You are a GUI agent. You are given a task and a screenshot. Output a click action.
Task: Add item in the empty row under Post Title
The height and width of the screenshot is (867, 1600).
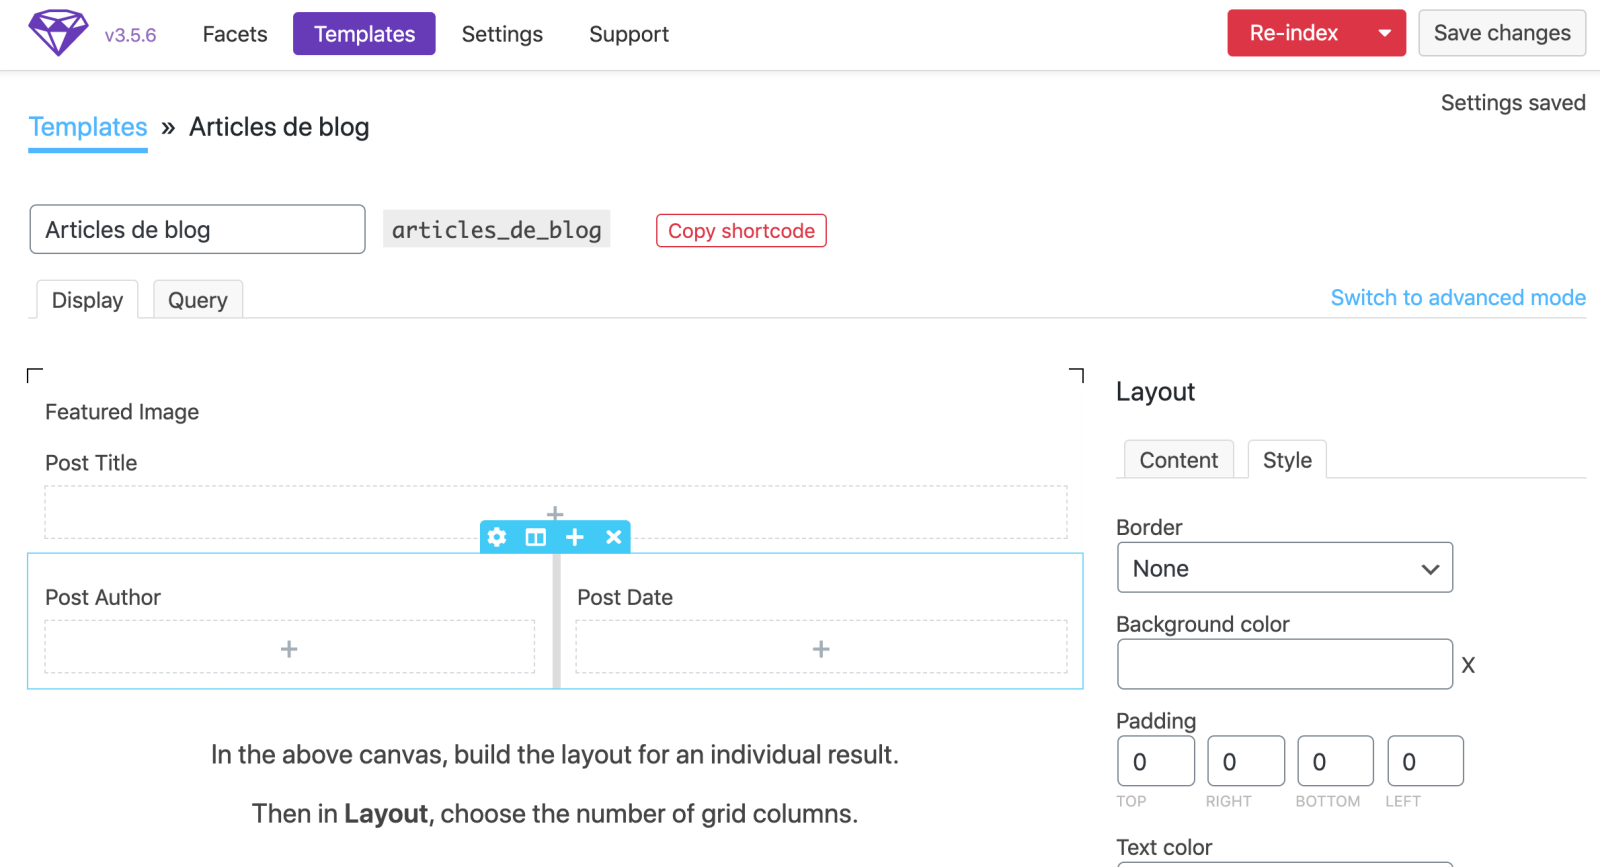555,513
